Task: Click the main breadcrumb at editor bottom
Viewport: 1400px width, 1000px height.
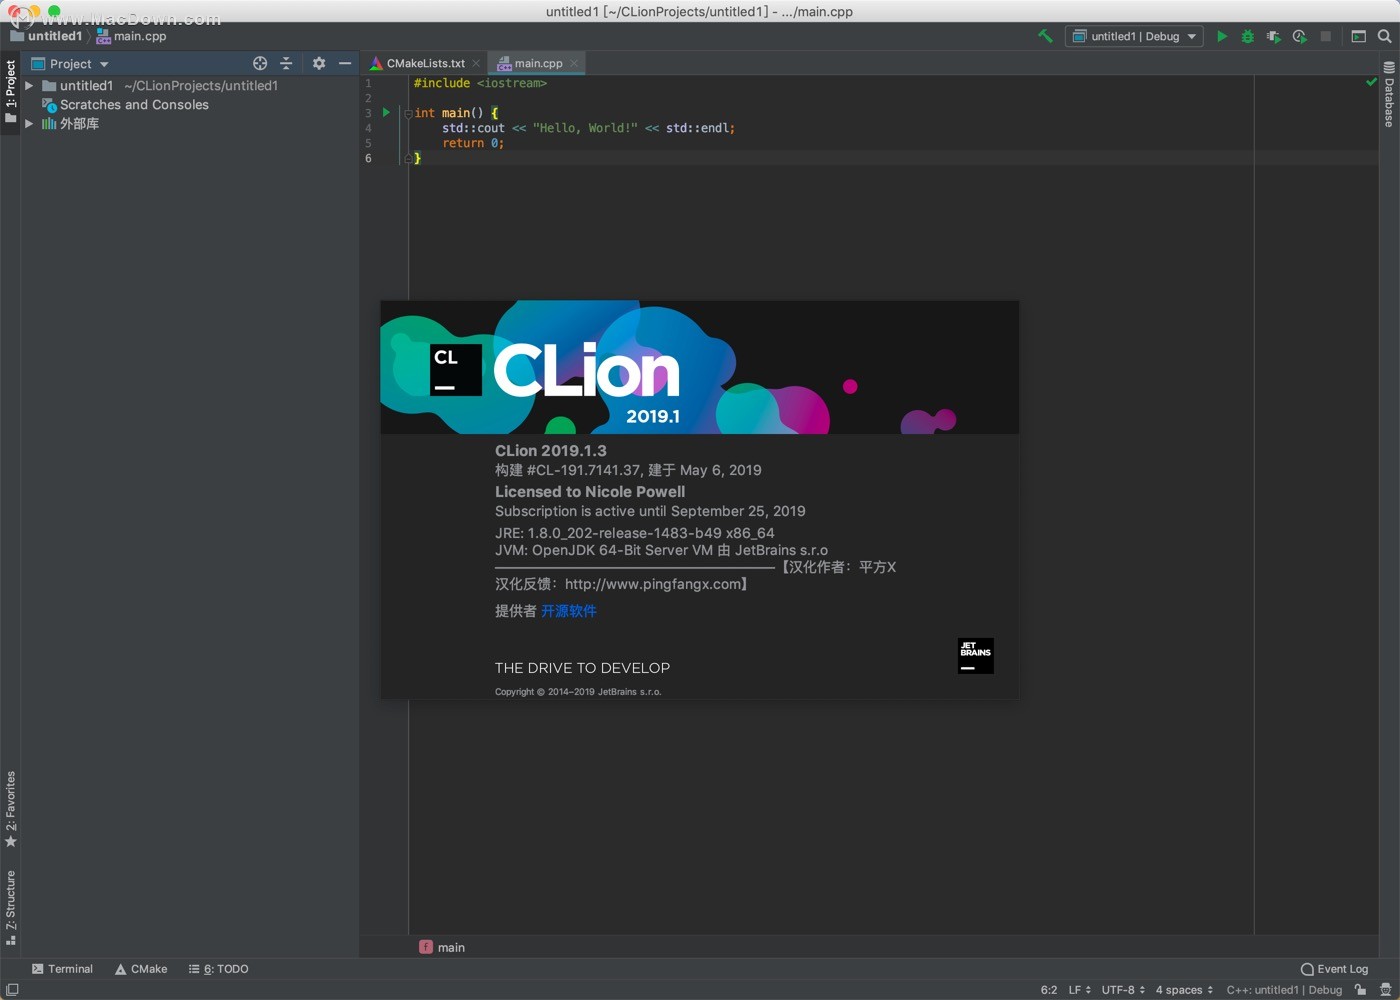Action: 442,947
